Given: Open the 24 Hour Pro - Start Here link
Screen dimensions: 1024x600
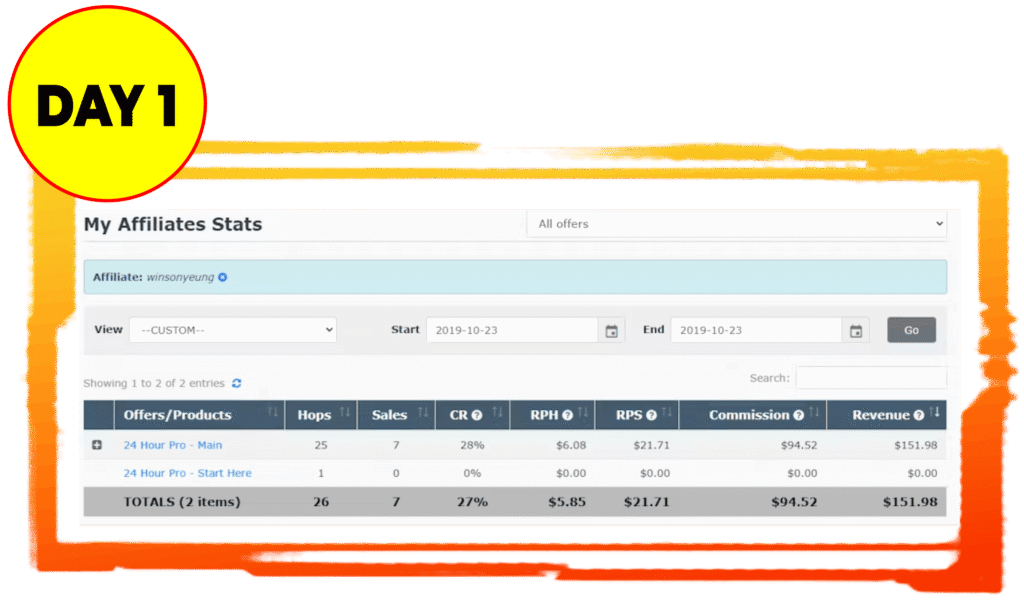Looking at the screenshot, I should (x=187, y=473).
